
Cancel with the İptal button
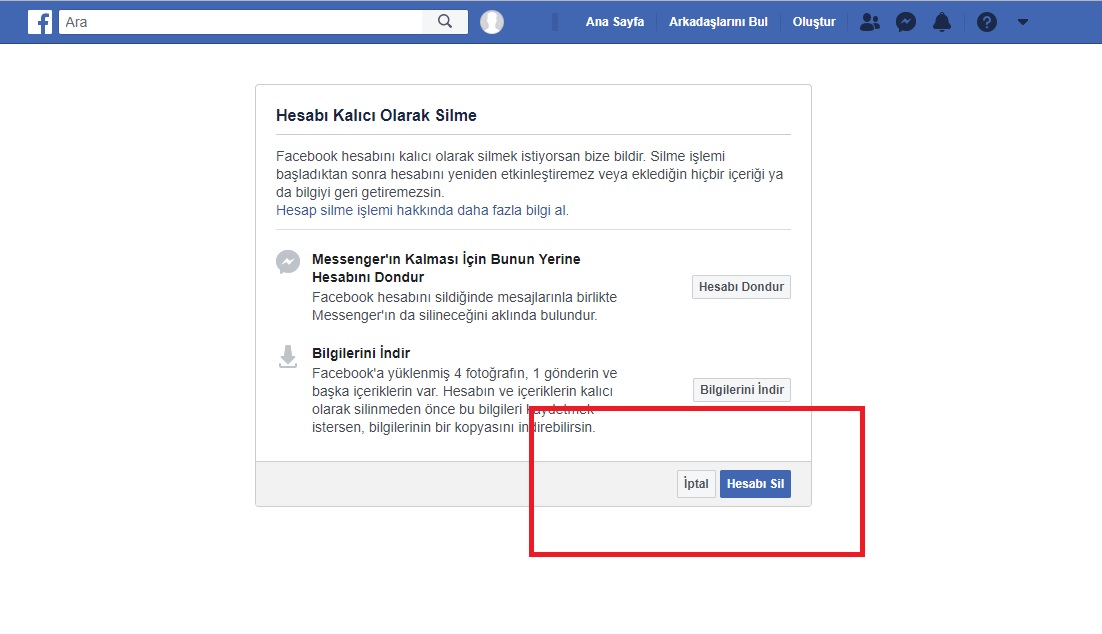click(696, 484)
